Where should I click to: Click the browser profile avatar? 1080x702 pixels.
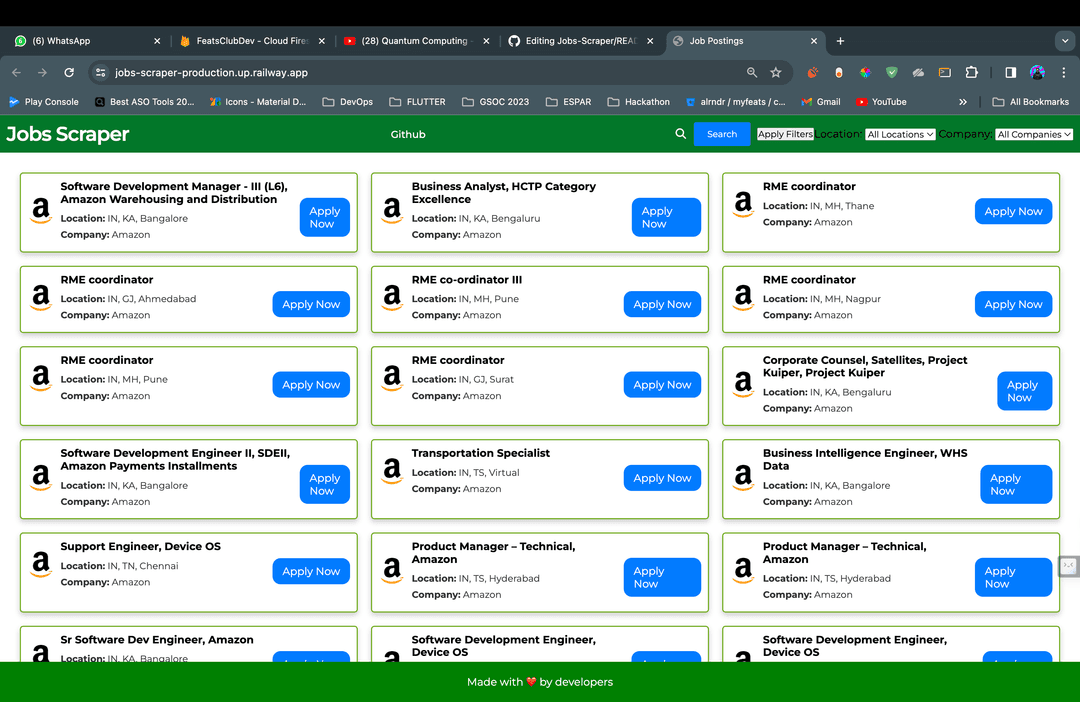pos(1037,72)
